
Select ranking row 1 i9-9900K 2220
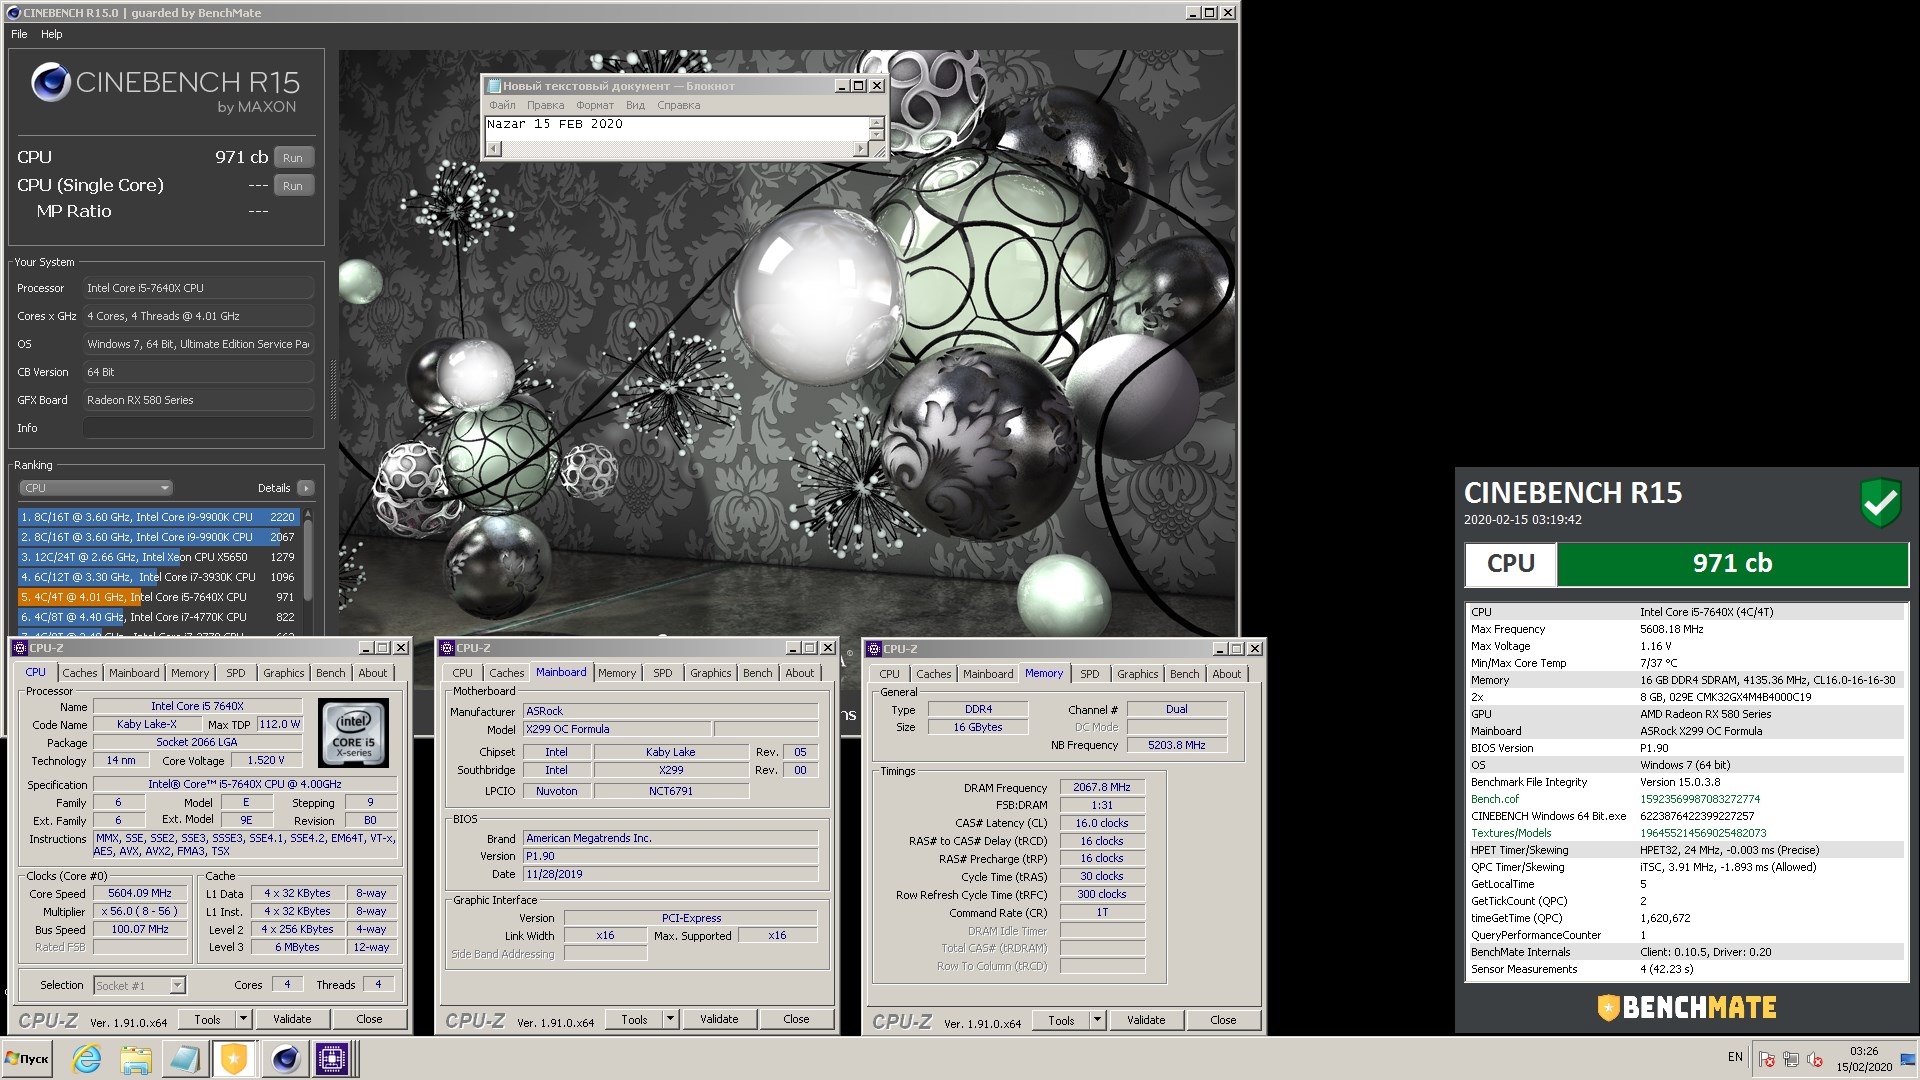click(158, 517)
